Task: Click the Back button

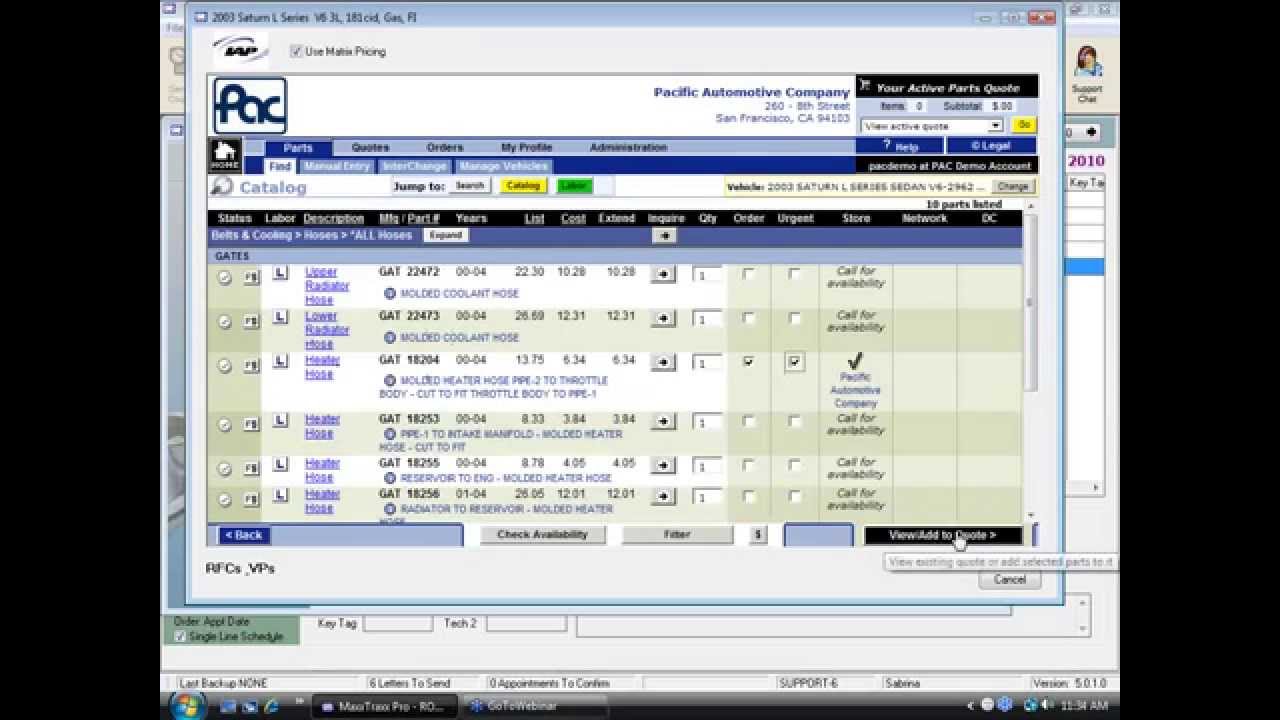Action: 244,535
